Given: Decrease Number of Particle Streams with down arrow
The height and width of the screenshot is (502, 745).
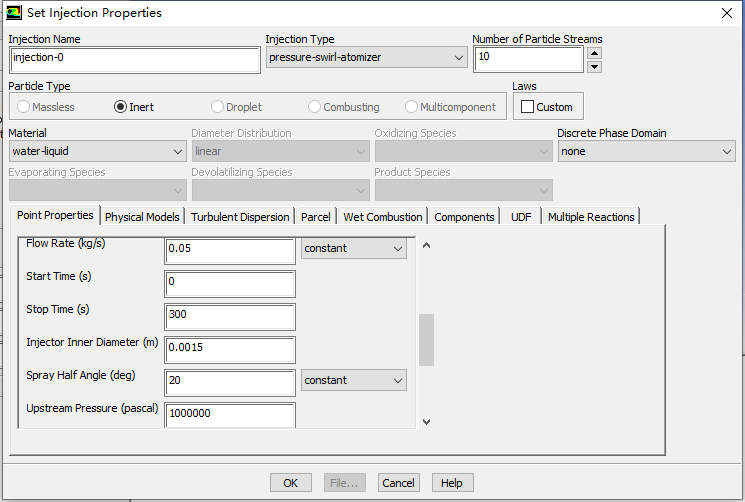Looking at the screenshot, I should tap(594, 67).
